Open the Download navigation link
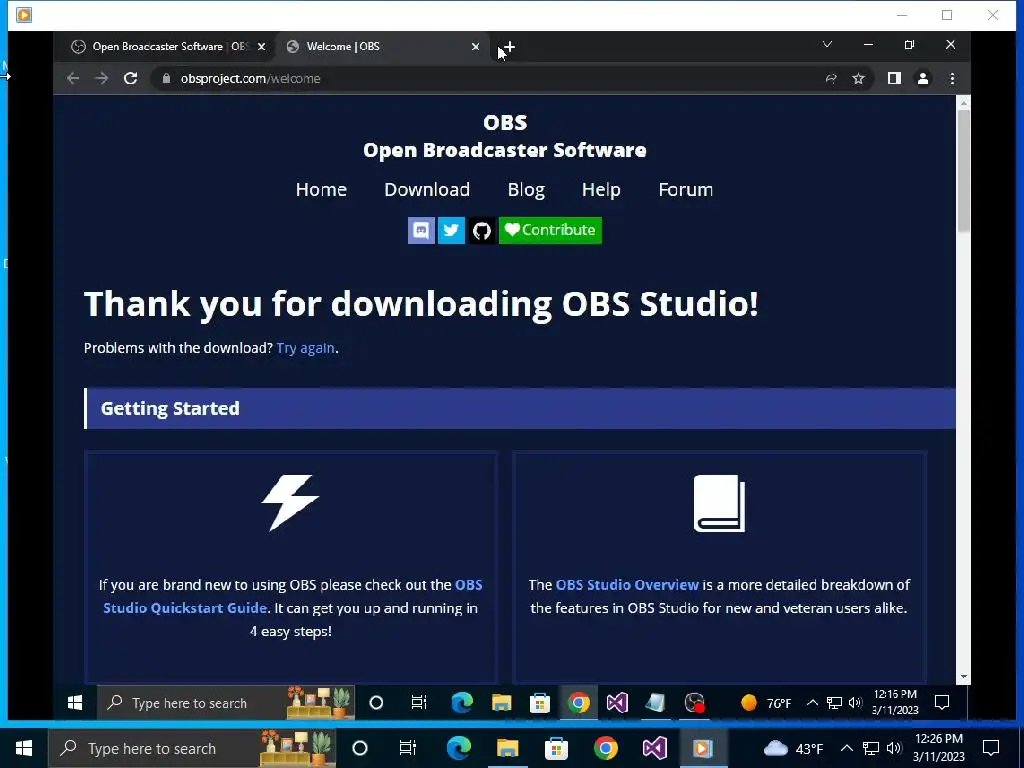The width and height of the screenshot is (1024, 768). [x=426, y=189]
